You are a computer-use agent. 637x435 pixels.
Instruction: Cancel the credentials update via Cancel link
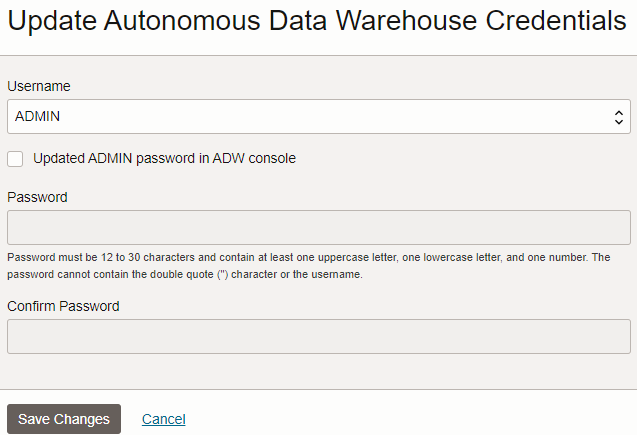click(x=163, y=419)
